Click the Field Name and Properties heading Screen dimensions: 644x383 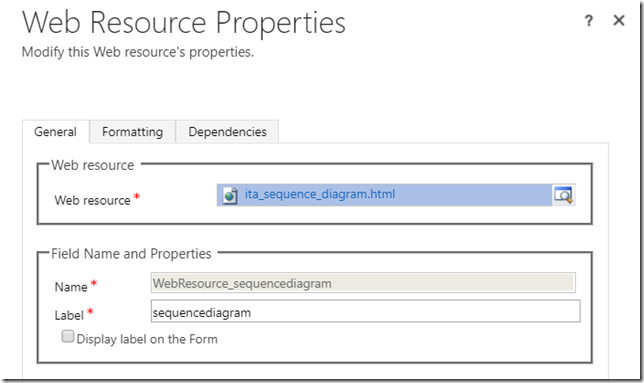[131, 254]
